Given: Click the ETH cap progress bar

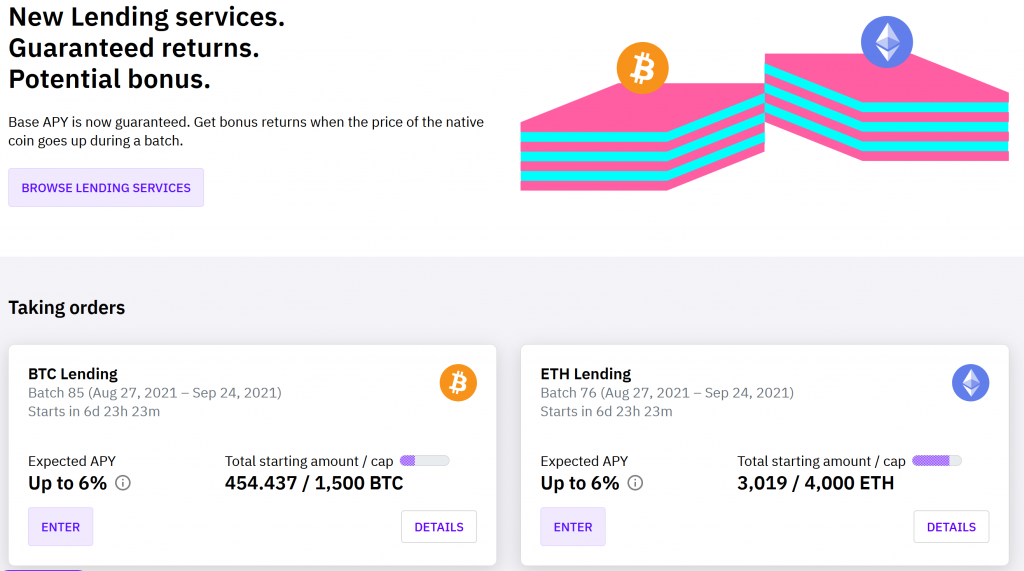Looking at the screenshot, I should 937,461.
